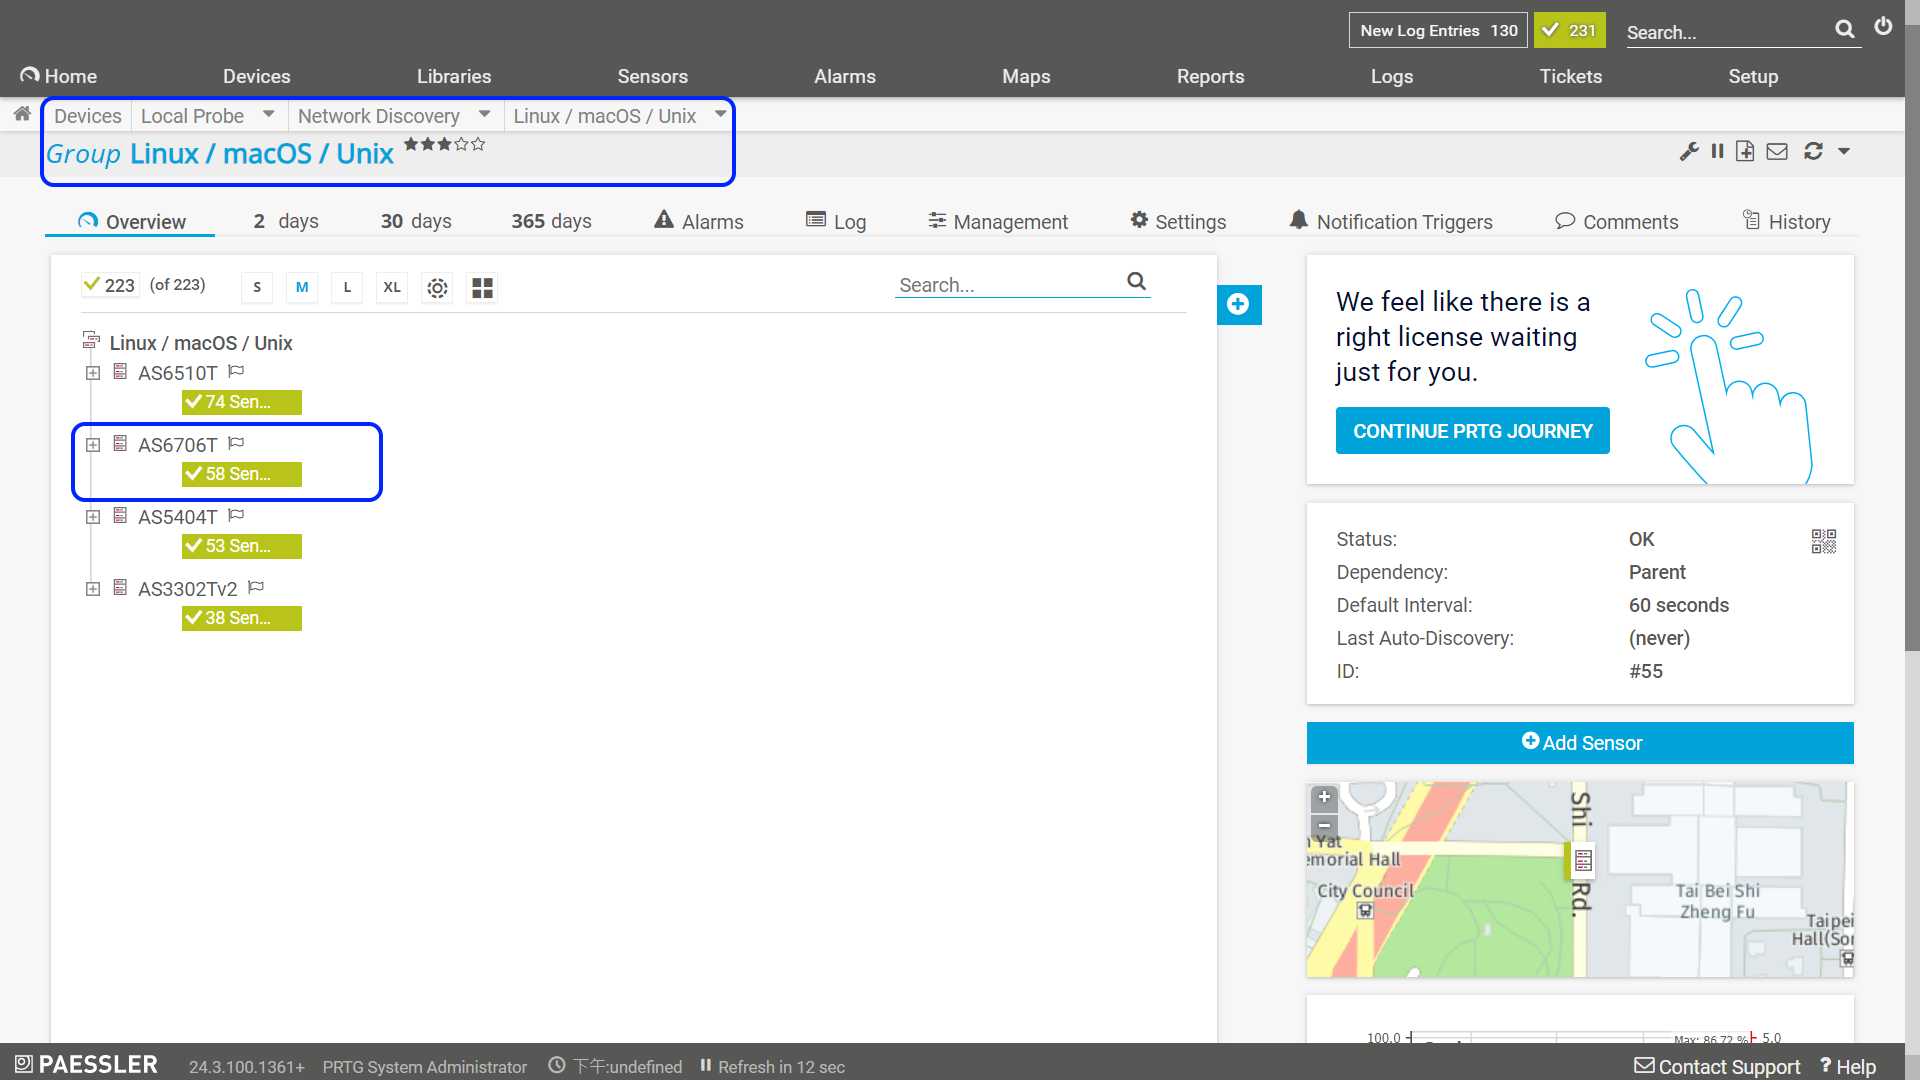Click the Add Sensor button
The image size is (1920, 1080).
pyautogui.click(x=1580, y=743)
